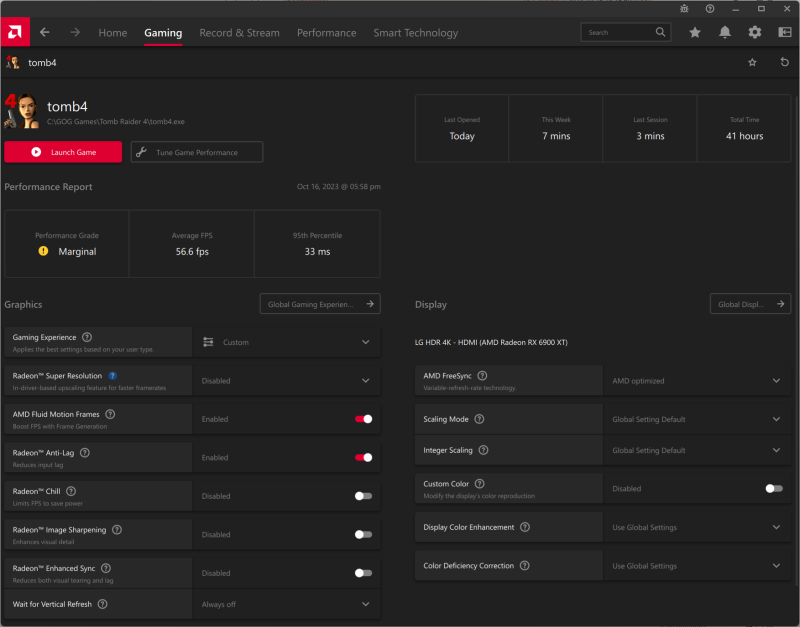Click help icon for Radeon Anti-Lag
Screen dimensions: 800x627
pos(85,453)
